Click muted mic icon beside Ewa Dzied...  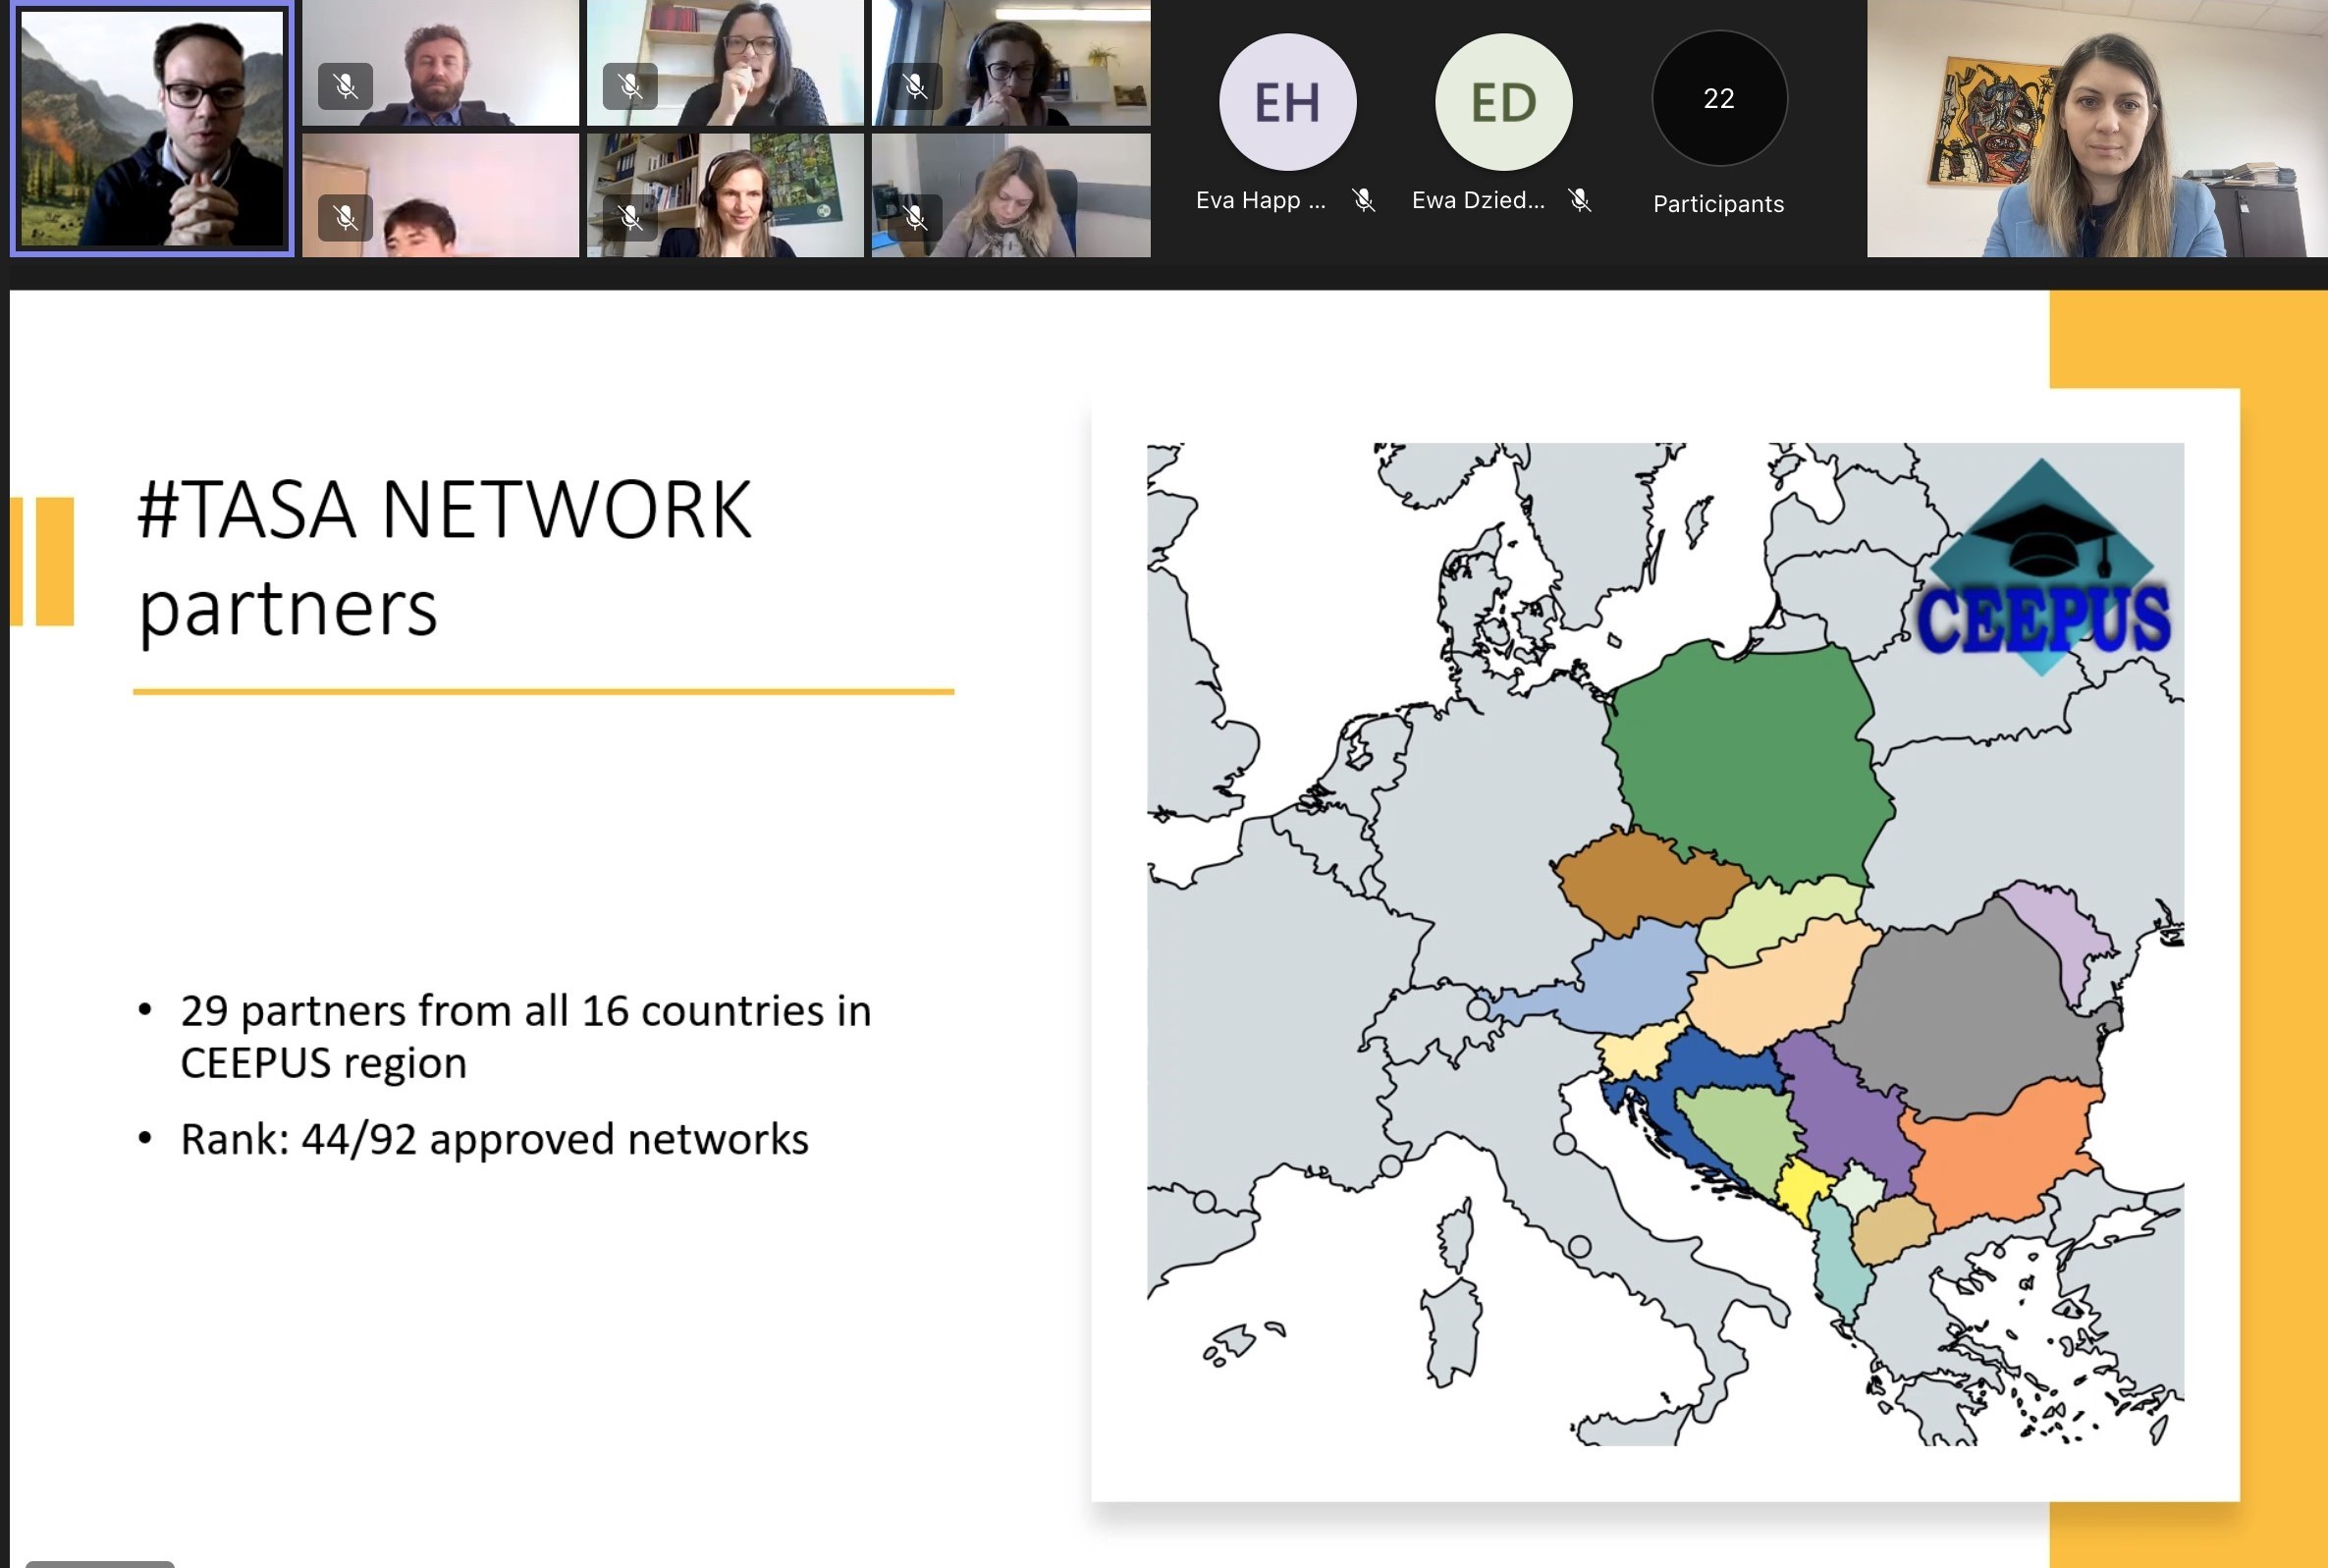click(1580, 200)
